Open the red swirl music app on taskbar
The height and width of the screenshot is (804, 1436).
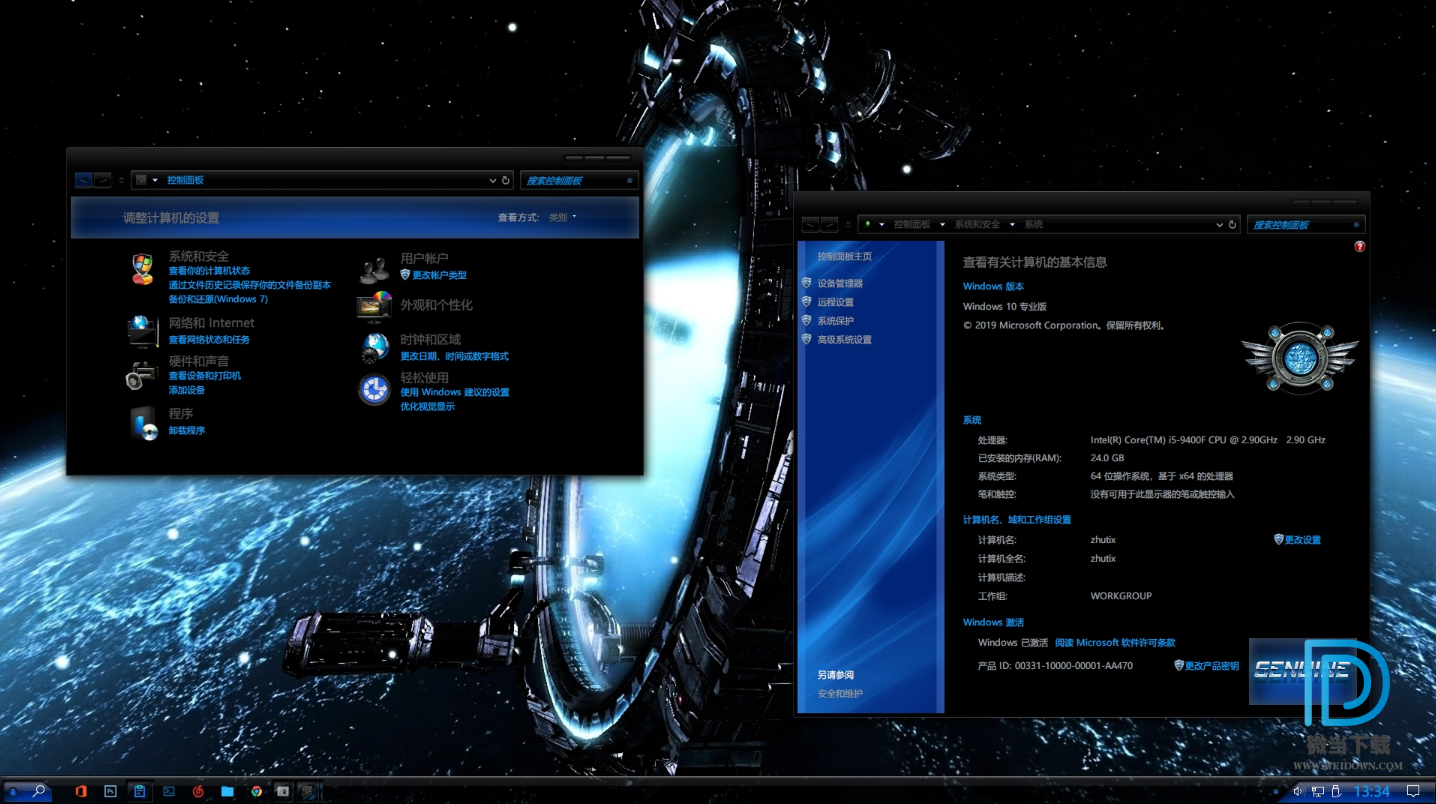(x=198, y=791)
